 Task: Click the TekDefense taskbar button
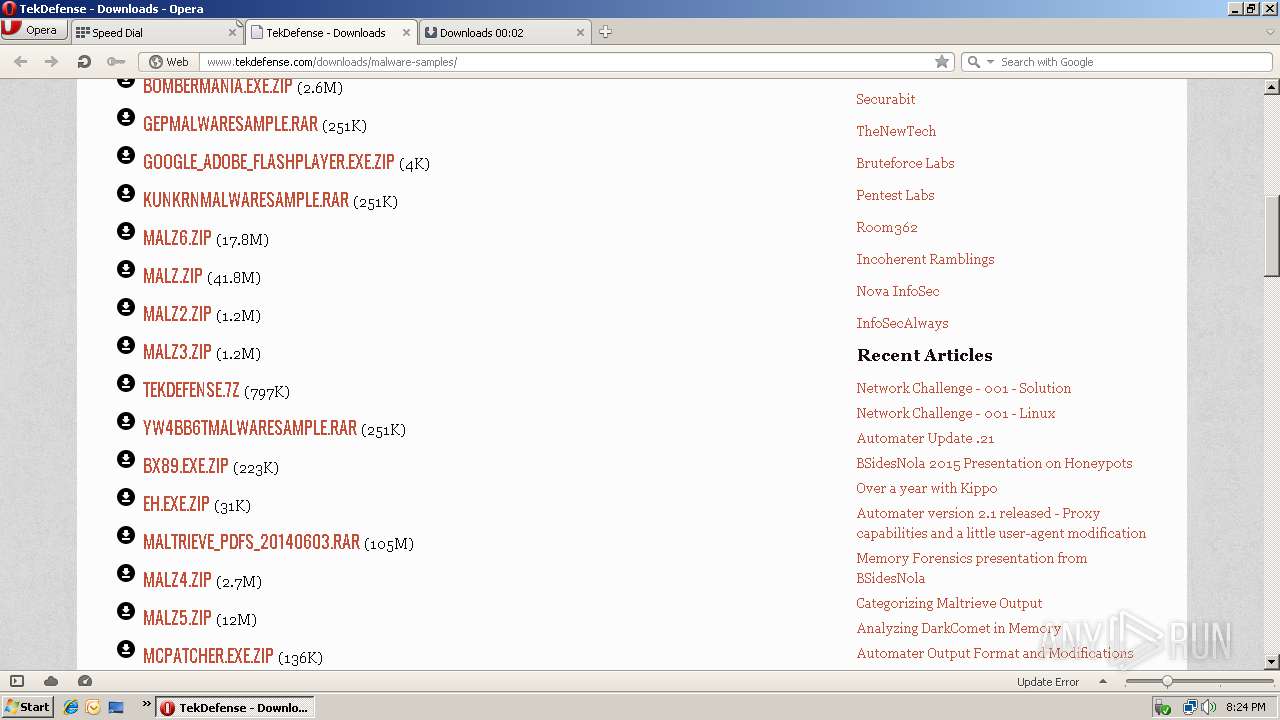pyautogui.click(x=235, y=707)
